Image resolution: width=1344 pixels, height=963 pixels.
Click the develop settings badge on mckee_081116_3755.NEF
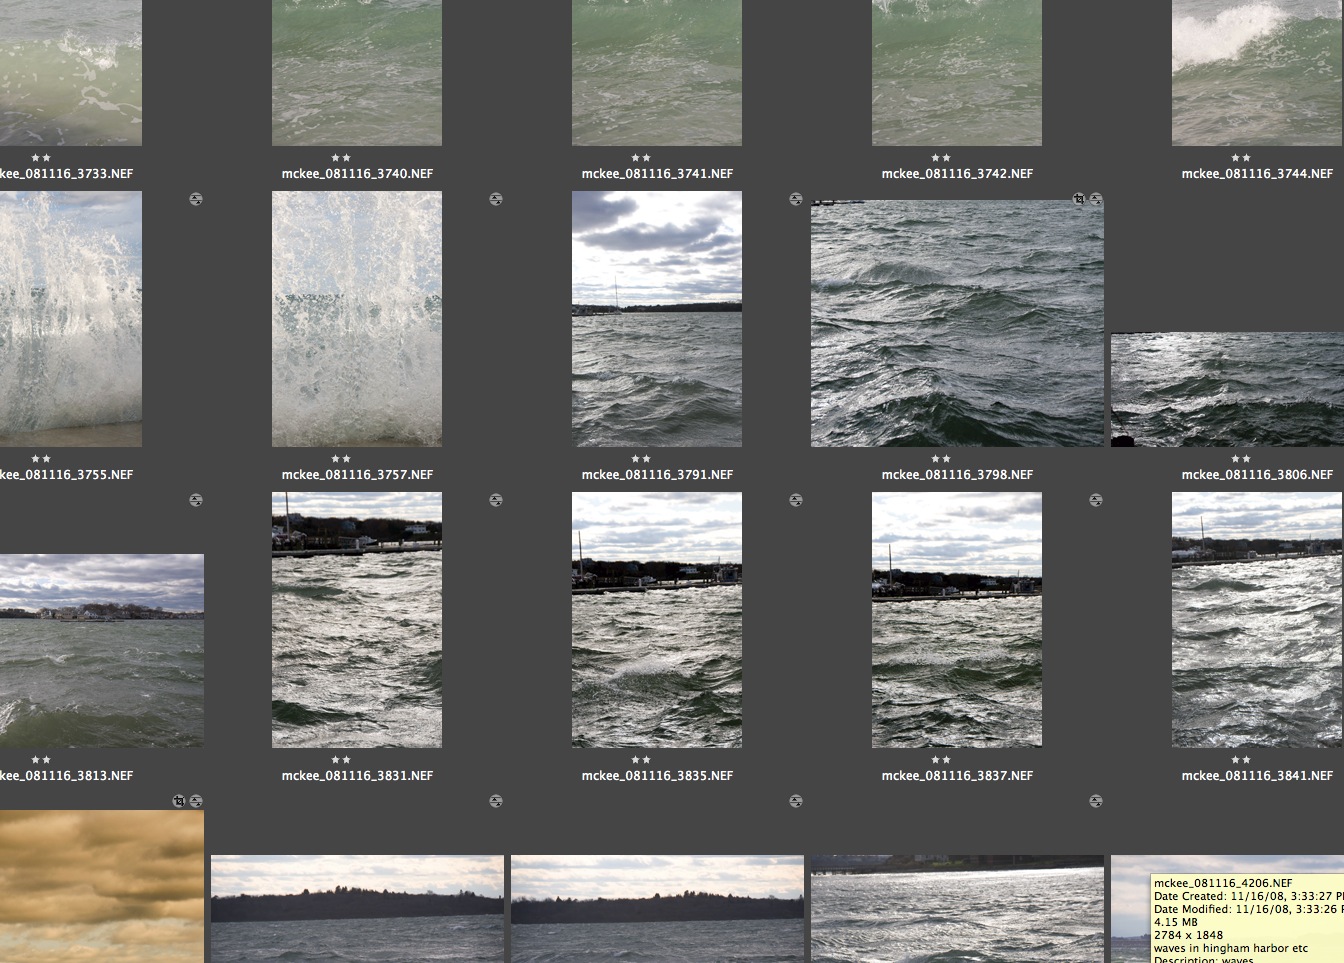(196, 199)
